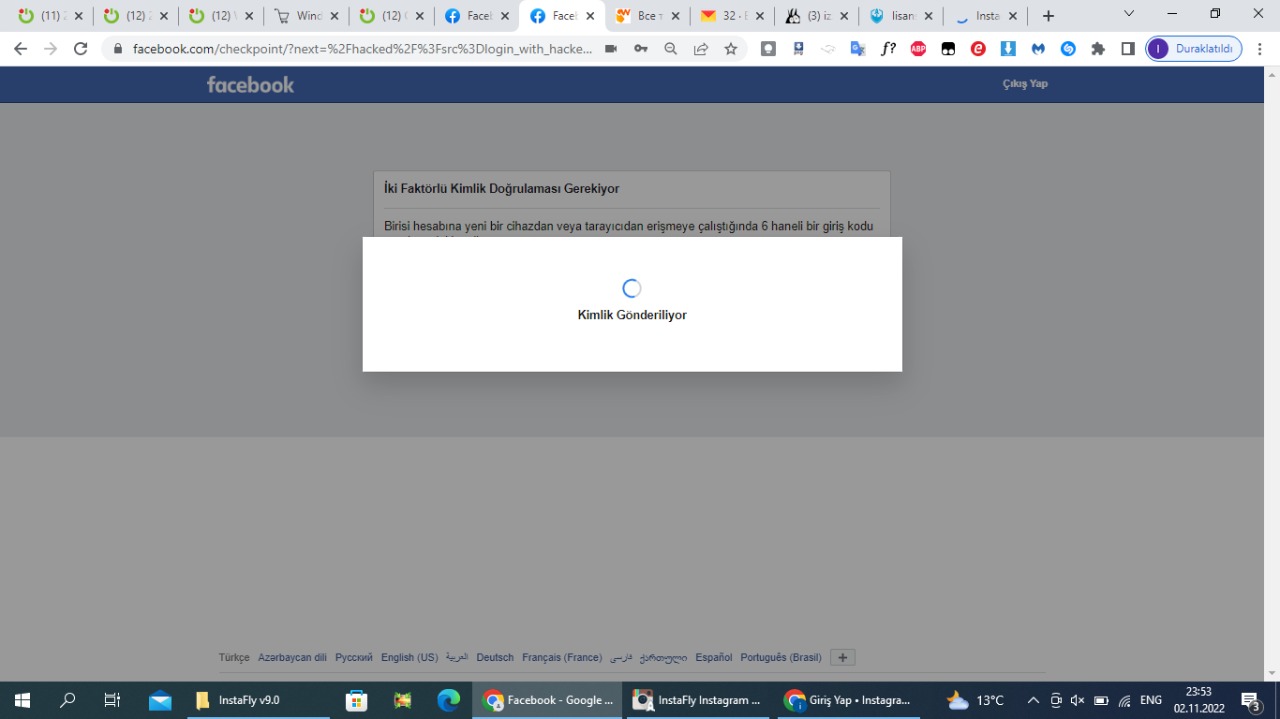The image size is (1280, 719).
Task: Reload the Facebook checkpoint page
Action: tap(81, 48)
